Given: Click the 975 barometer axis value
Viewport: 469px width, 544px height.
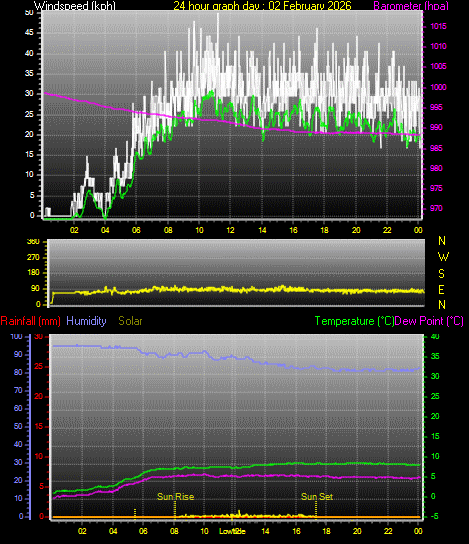Looking at the screenshot, I should point(436,189).
